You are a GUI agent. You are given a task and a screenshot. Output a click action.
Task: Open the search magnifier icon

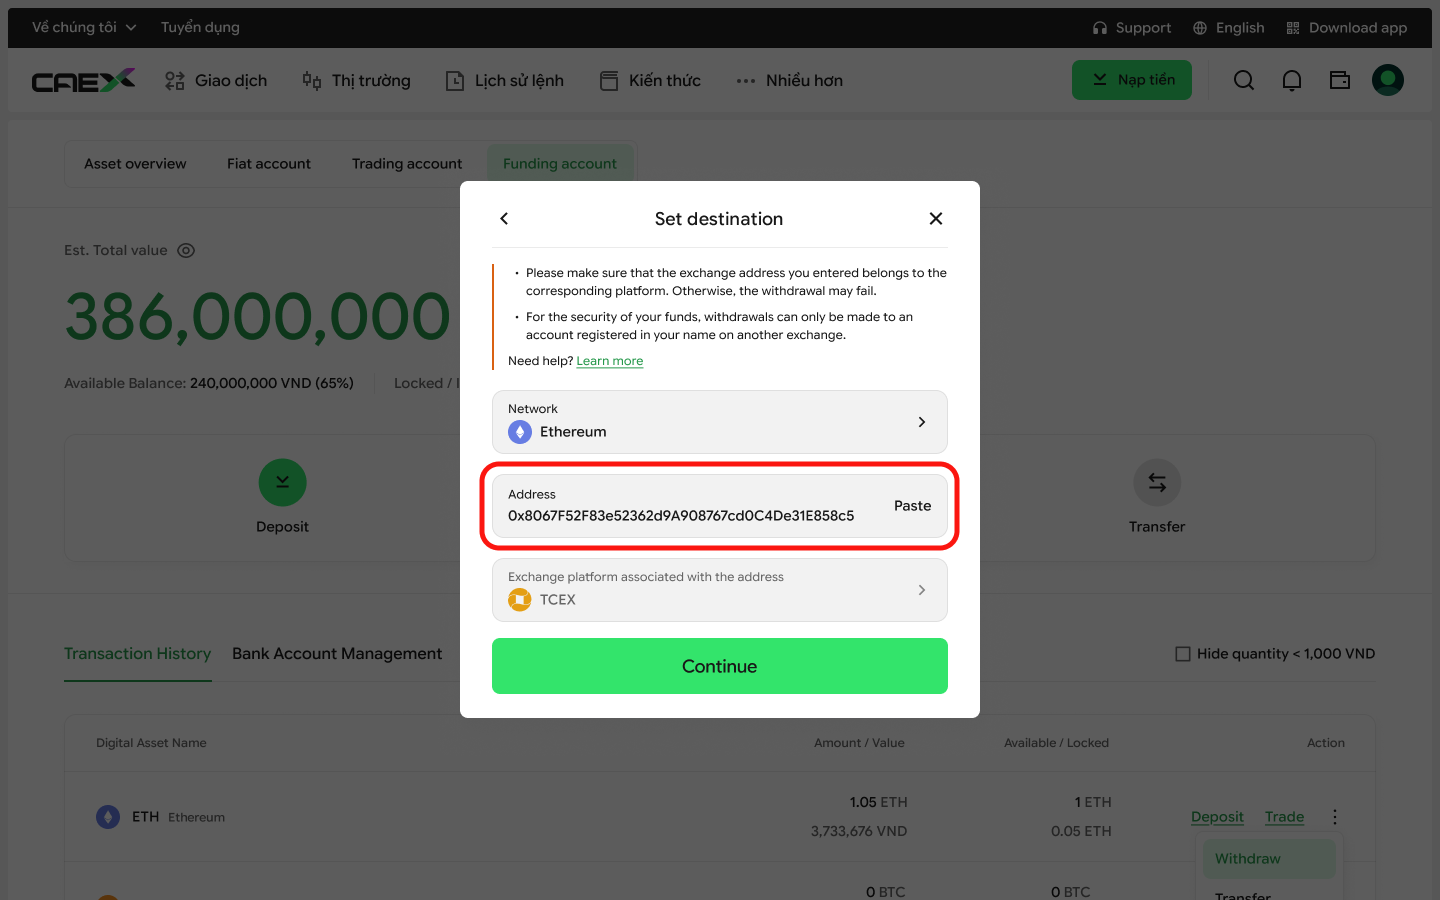(1244, 80)
